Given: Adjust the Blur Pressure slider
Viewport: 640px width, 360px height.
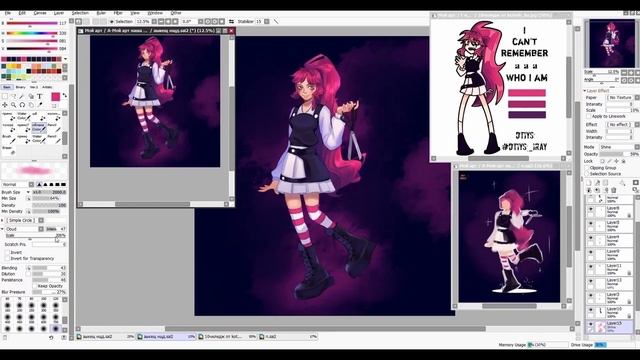Looking at the screenshot, I should coord(49,292).
